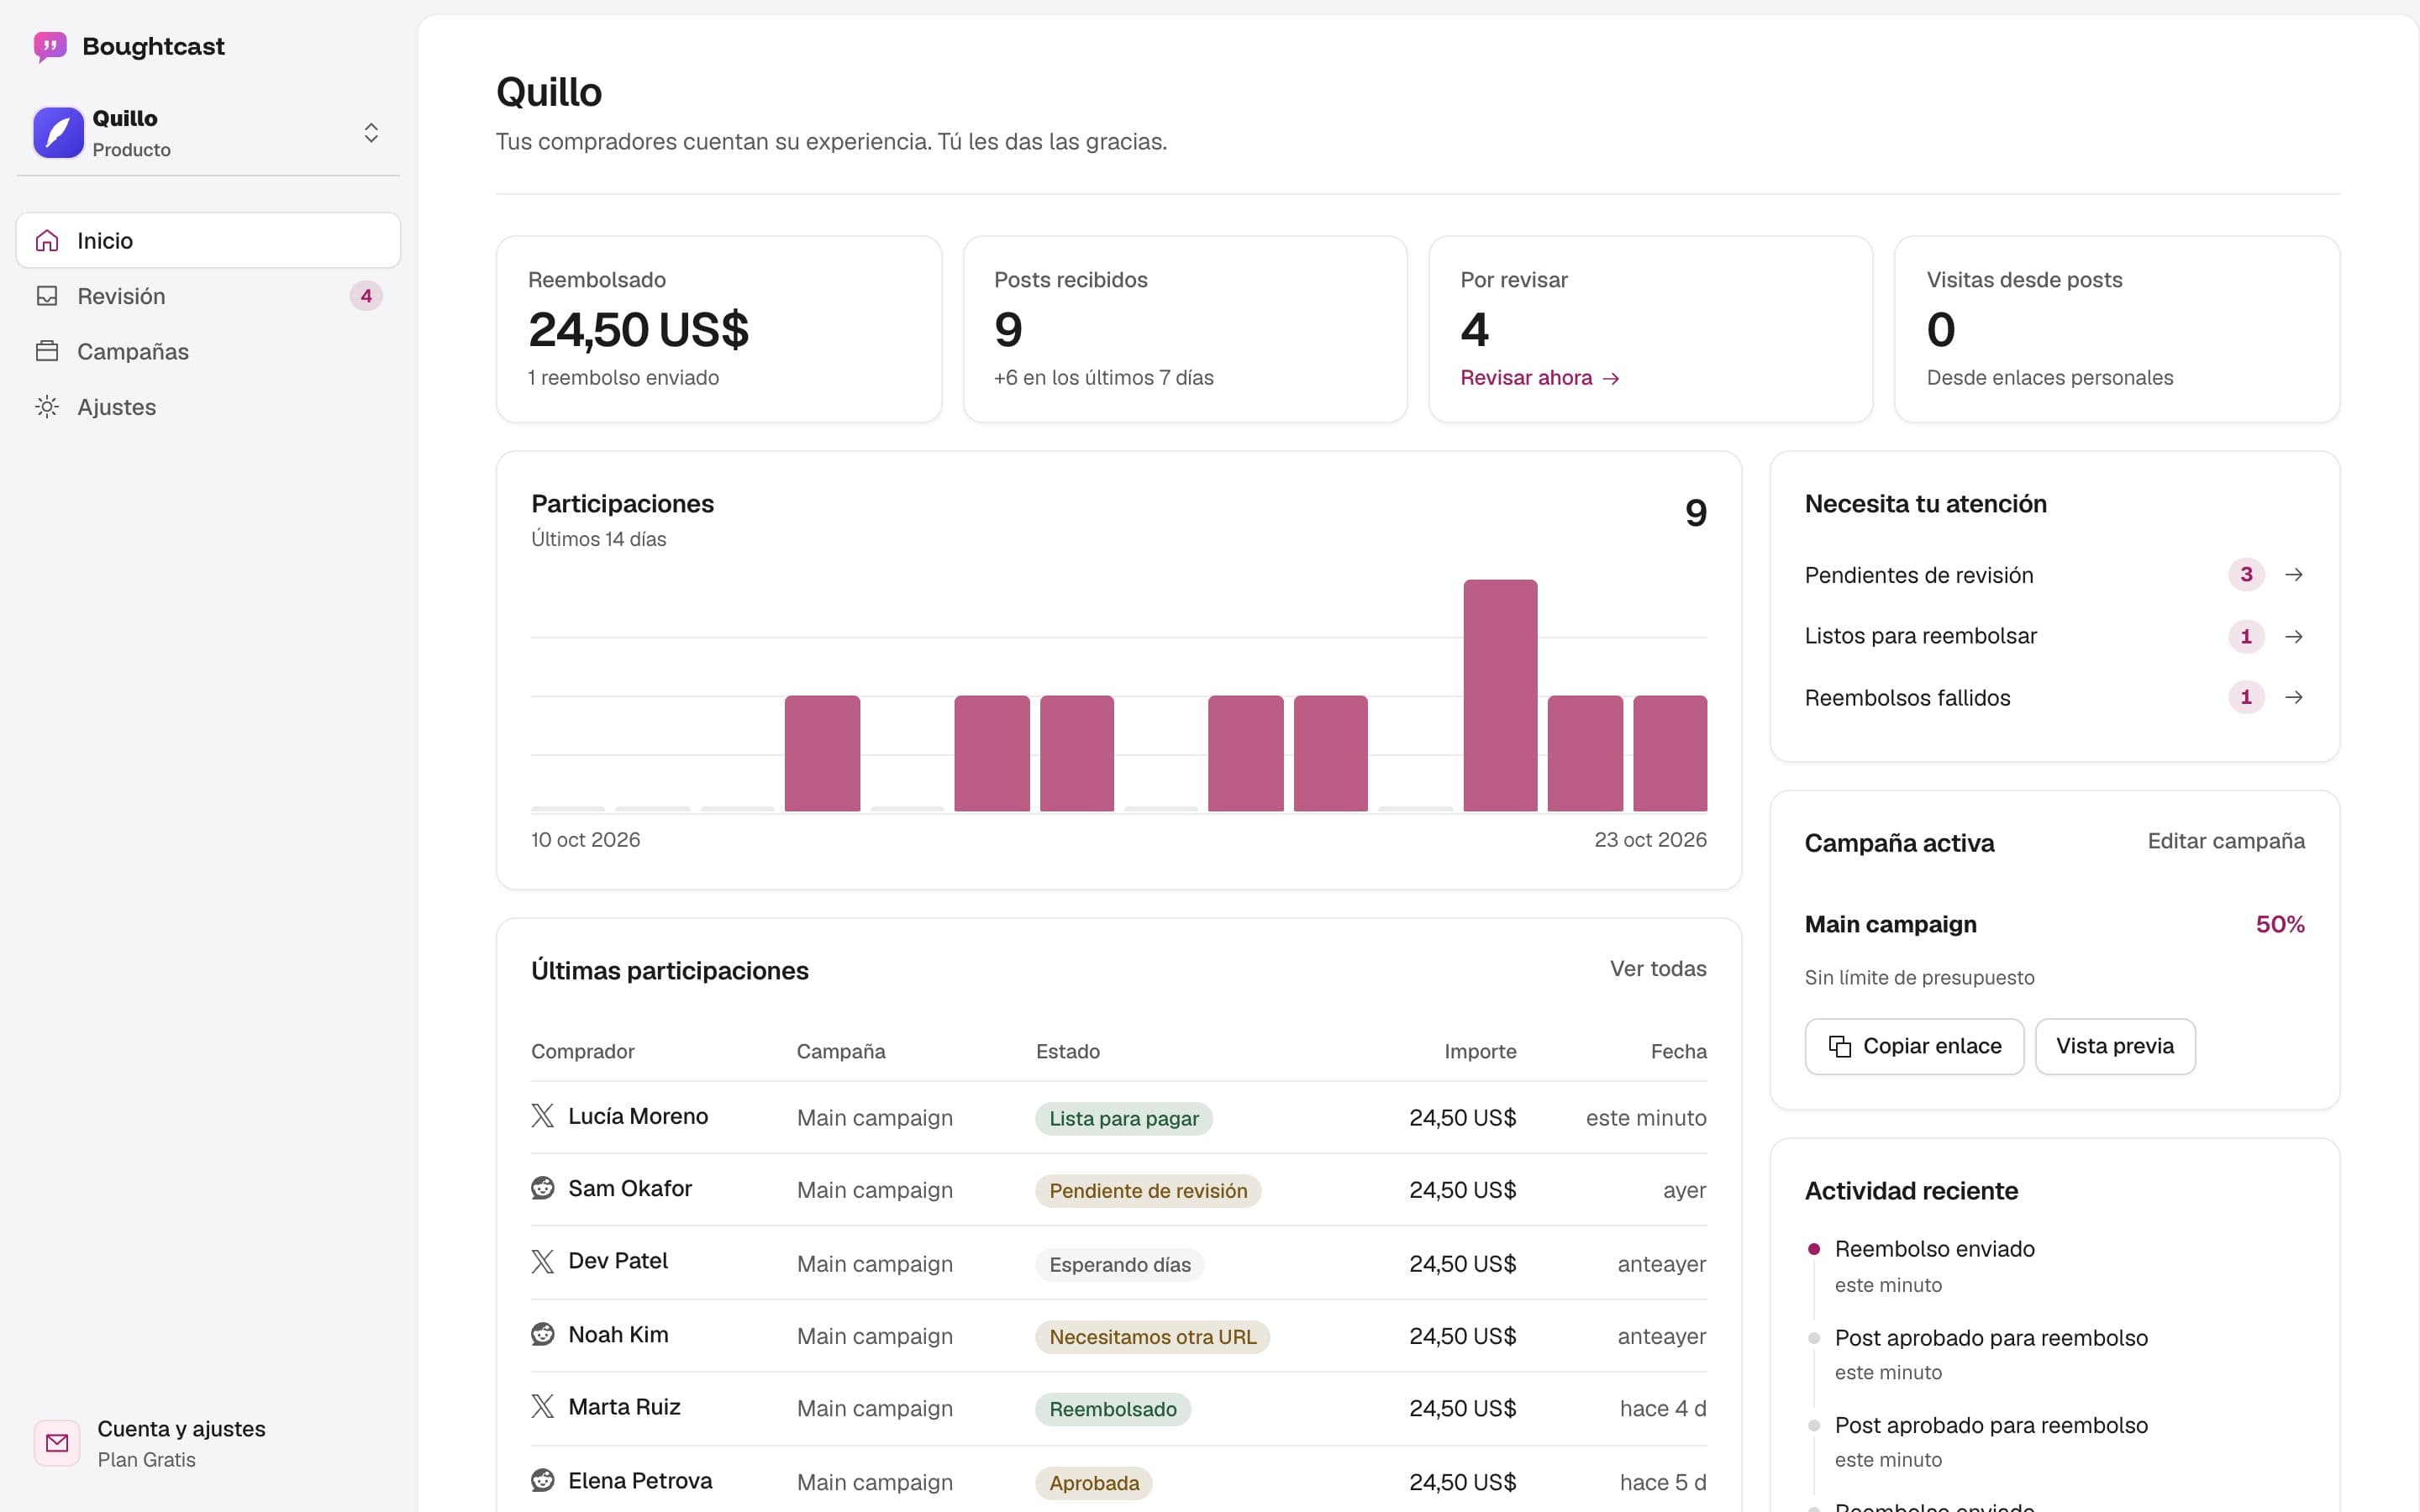Follow the Revisar ahora link
The height and width of the screenshot is (1512, 2420).
(x=1540, y=378)
